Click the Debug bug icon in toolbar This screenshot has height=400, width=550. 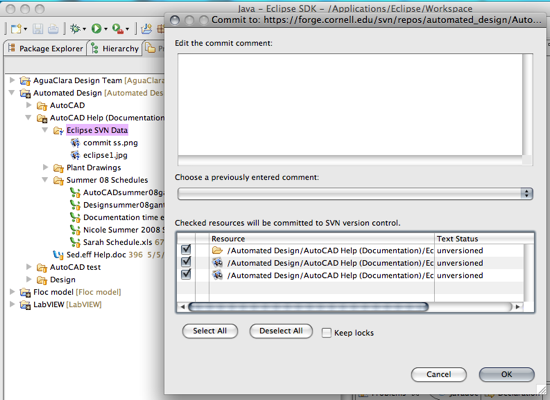coord(75,28)
